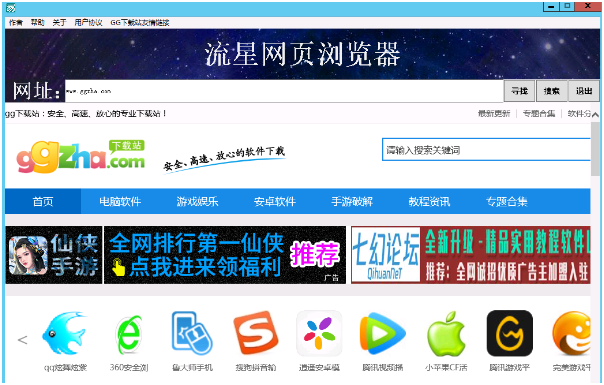Open the 完美游戏平台 orange smiley icon

click(571, 333)
